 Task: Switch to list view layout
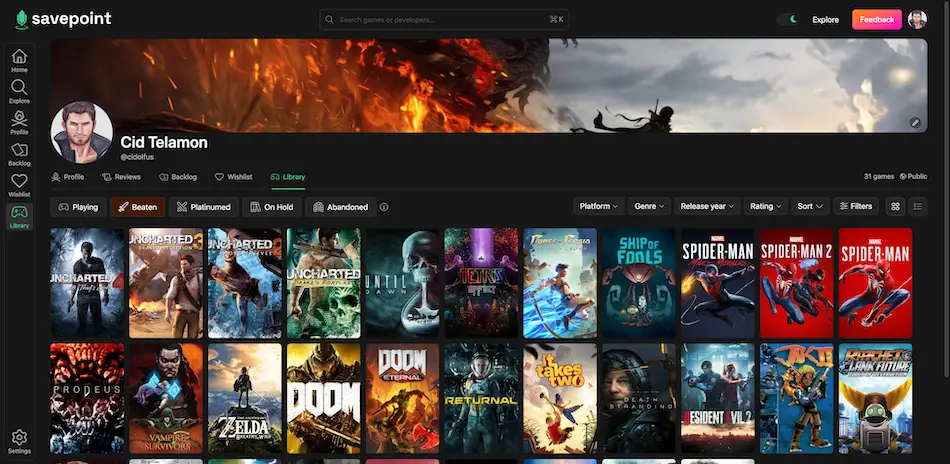coord(918,207)
